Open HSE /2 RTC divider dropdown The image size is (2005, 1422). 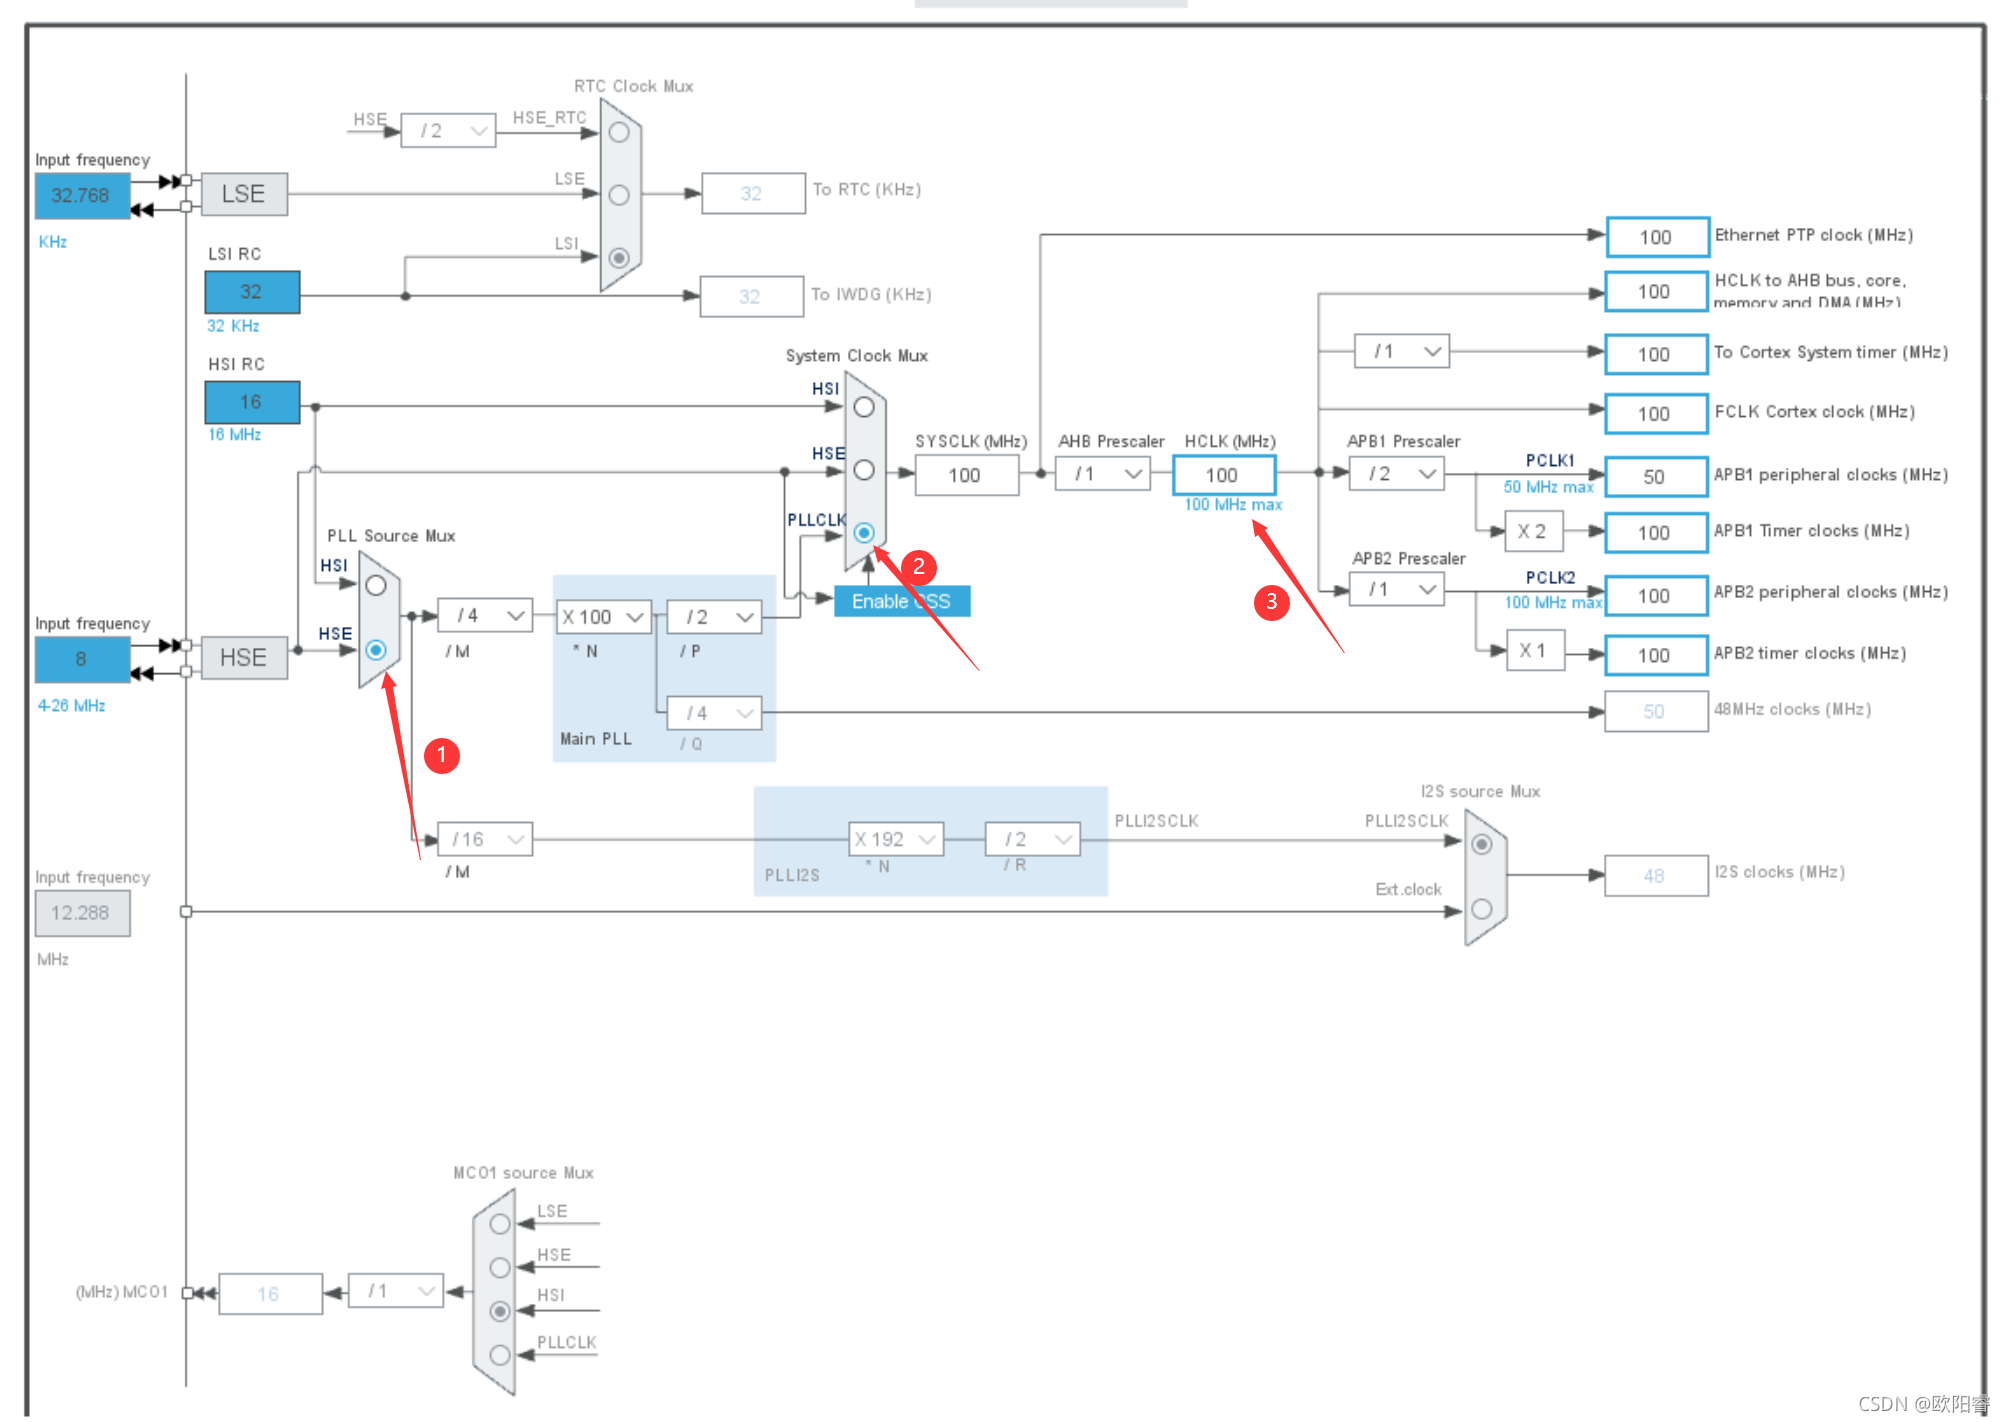(448, 131)
